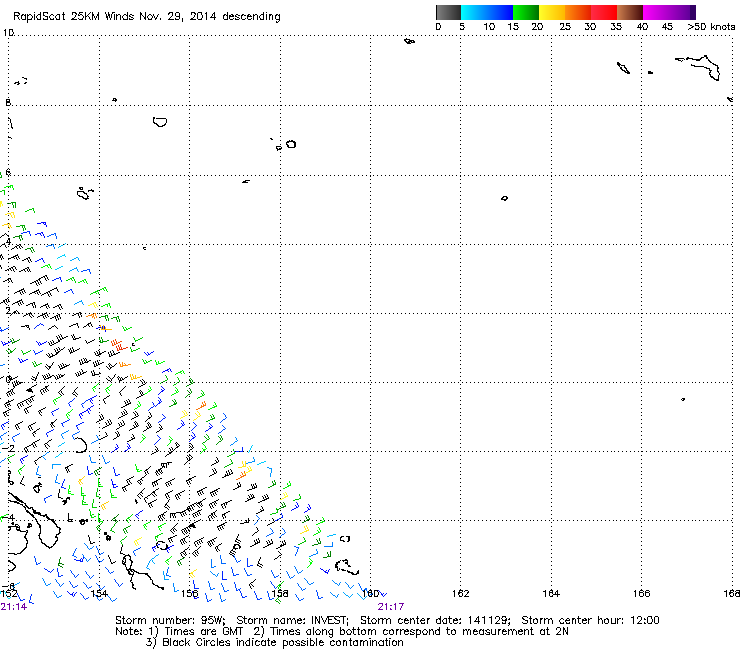Click the tiny island near 167E just south of equator

[683, 399]
